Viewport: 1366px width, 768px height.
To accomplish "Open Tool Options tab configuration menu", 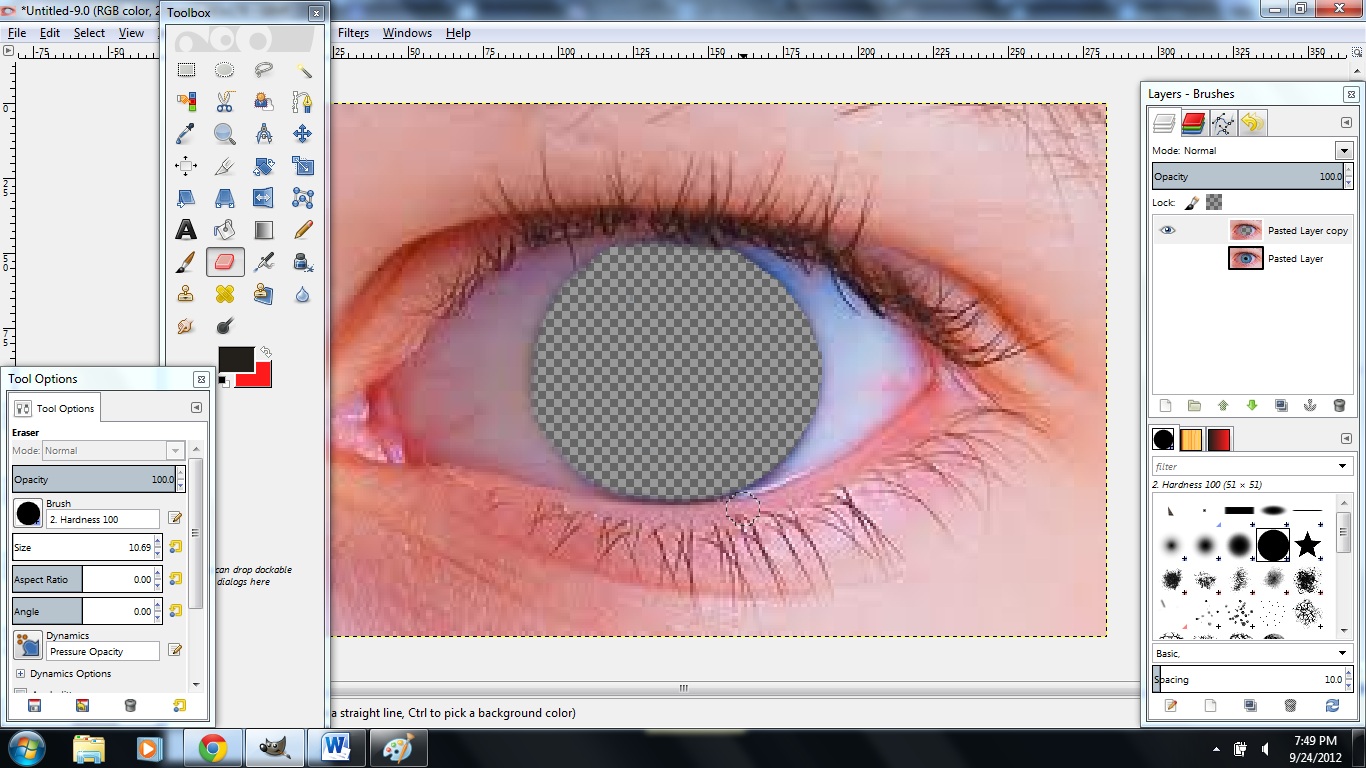I will pyautogui.click(x=196, y=408).
